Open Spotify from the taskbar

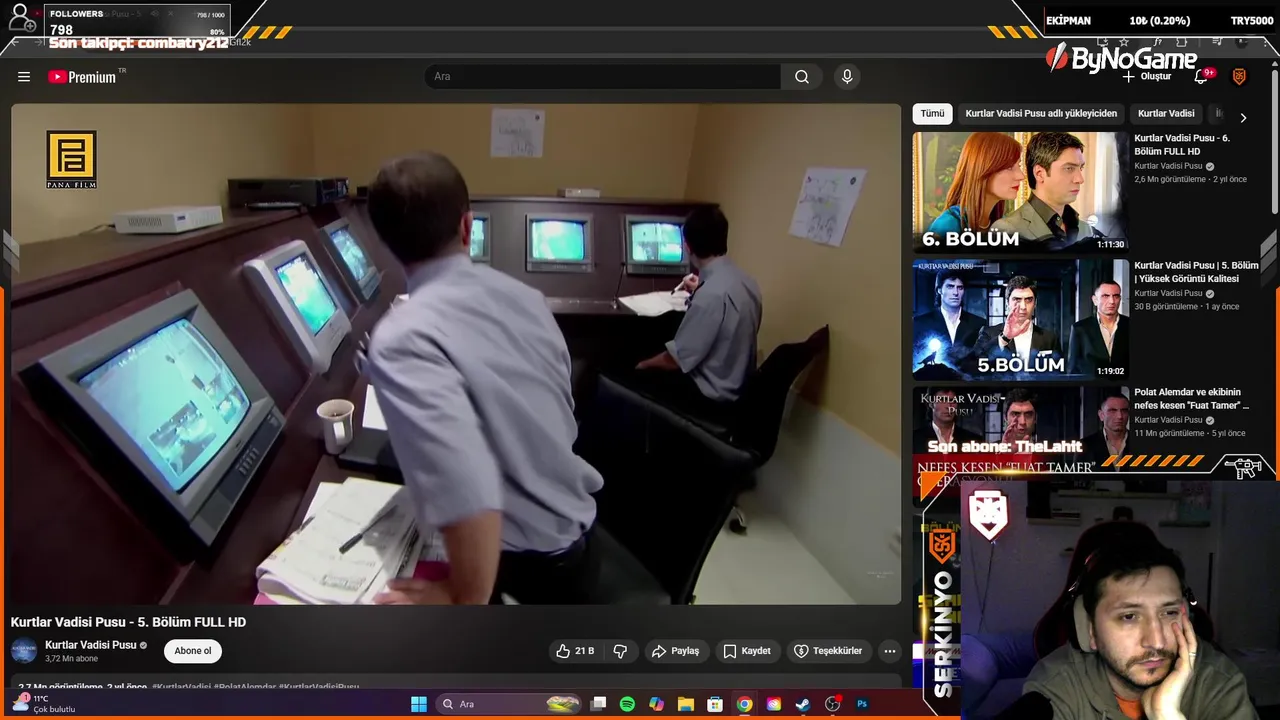point(627,704)
